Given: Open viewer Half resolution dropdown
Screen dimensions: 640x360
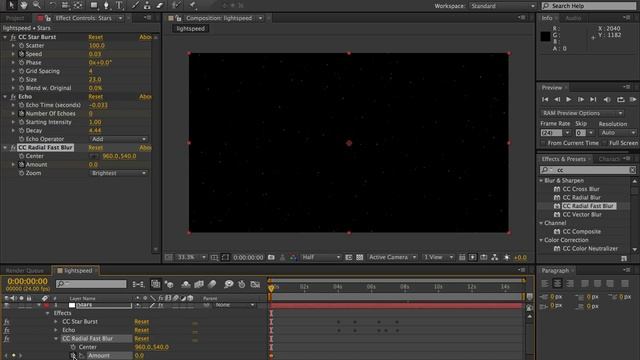Looking at the screenshot, I should (x=321, y=257).
